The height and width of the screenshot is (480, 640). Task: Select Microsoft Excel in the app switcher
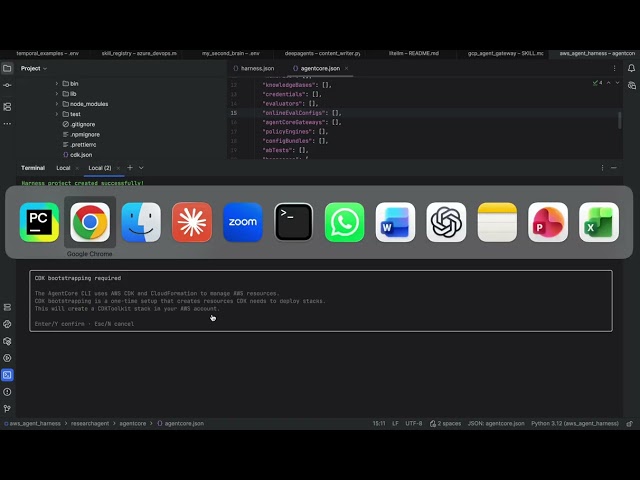tap(599, 222)
